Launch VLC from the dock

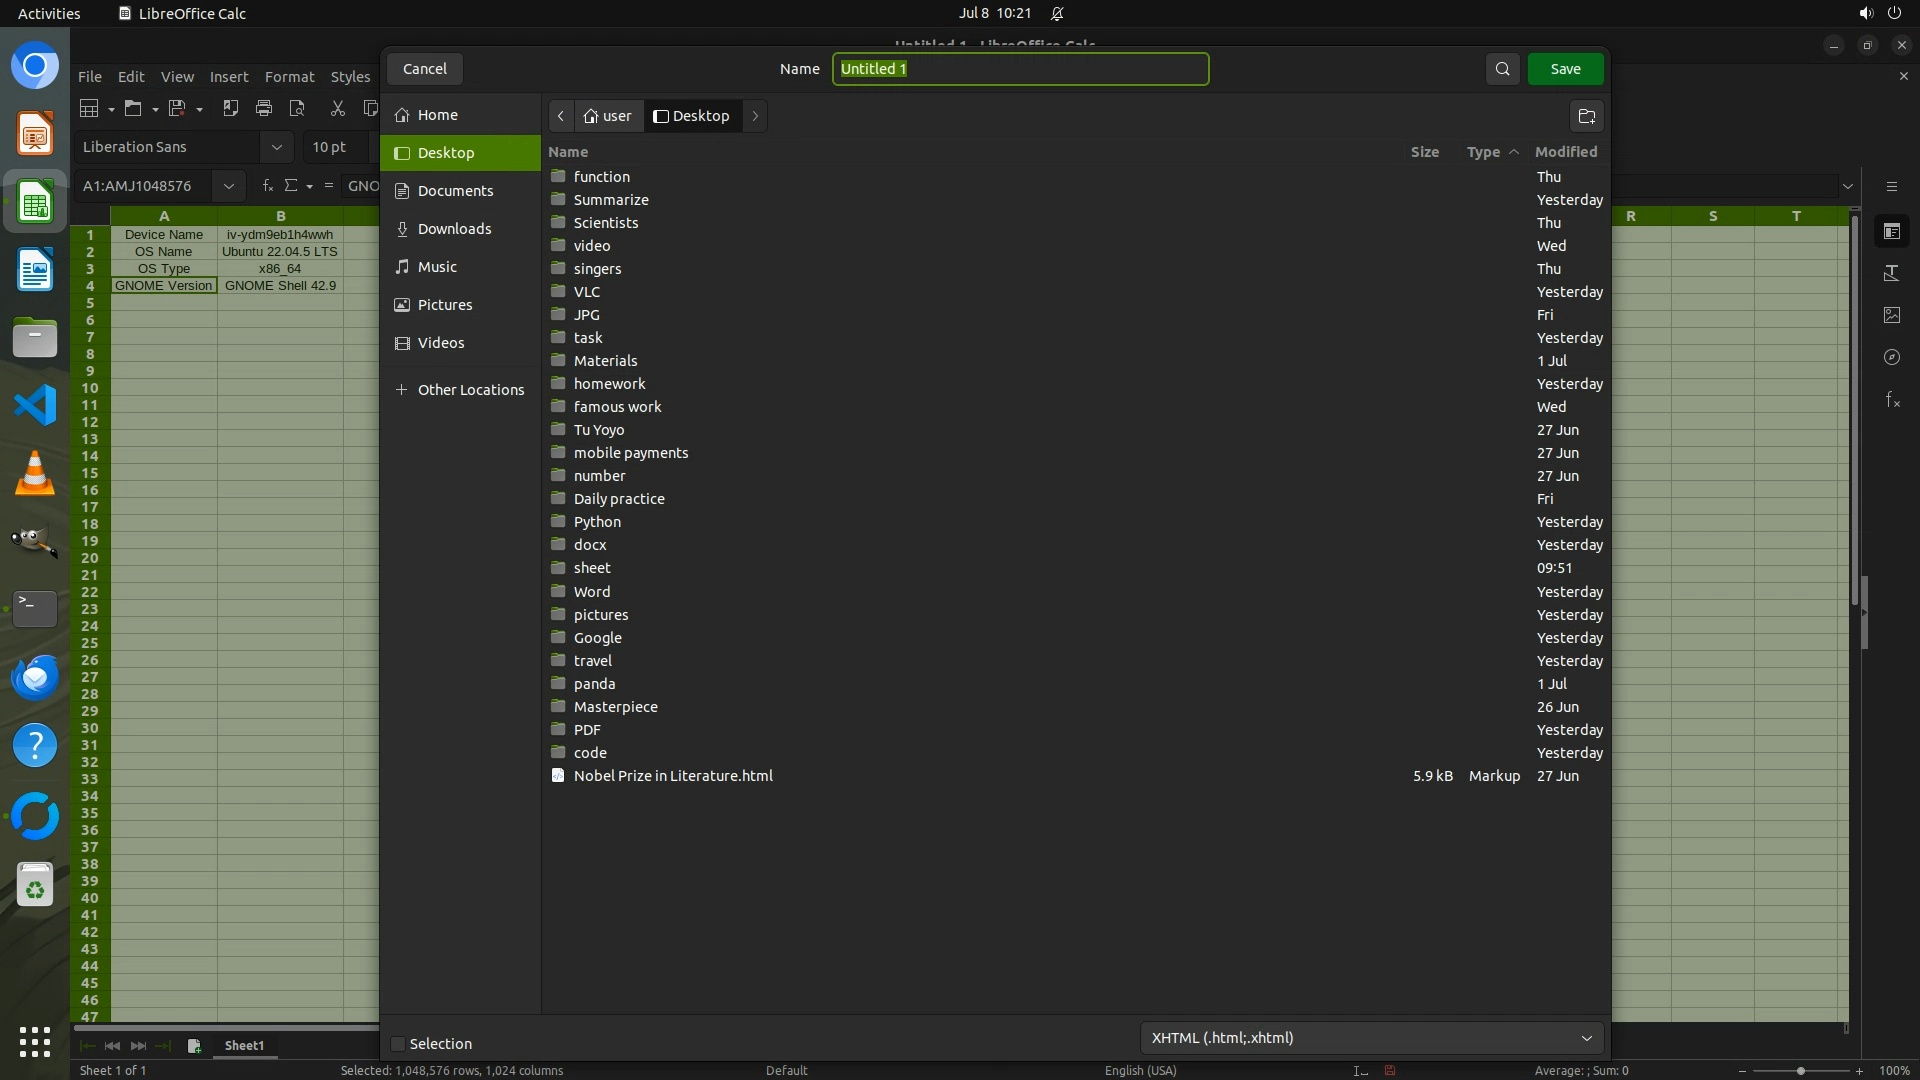pos(35,473)
